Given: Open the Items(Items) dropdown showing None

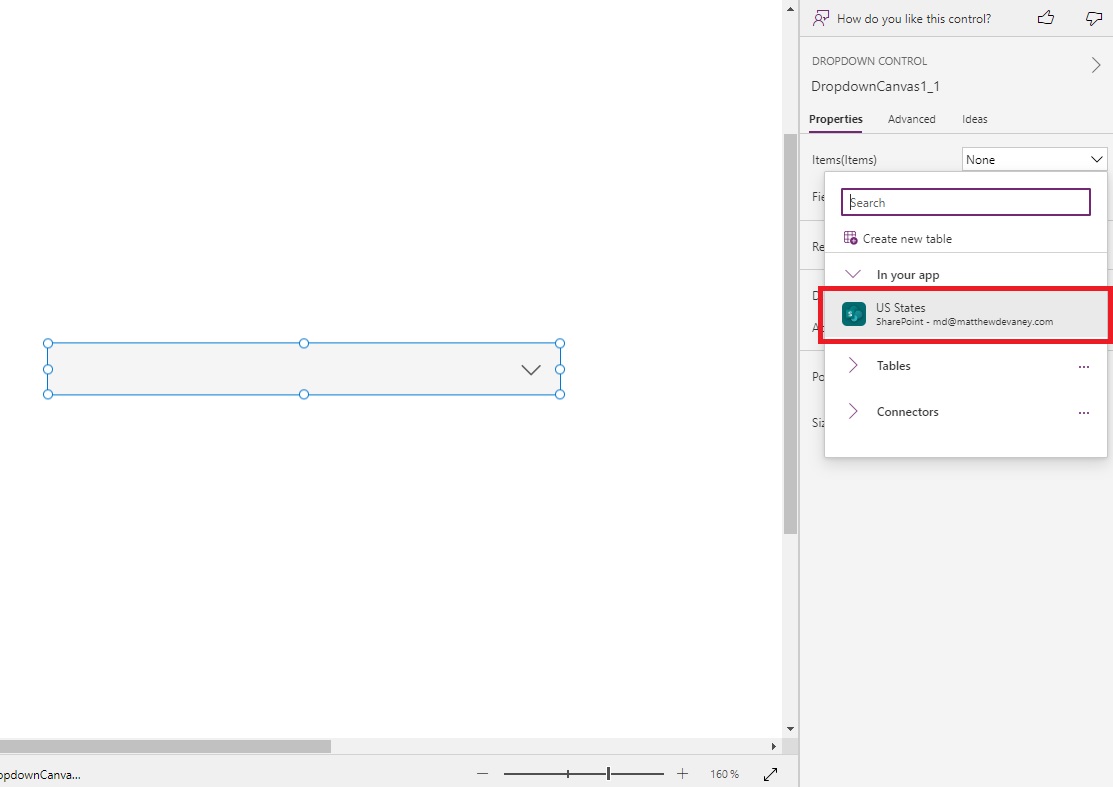Looking at the screenshot, I should point(1034,159).
